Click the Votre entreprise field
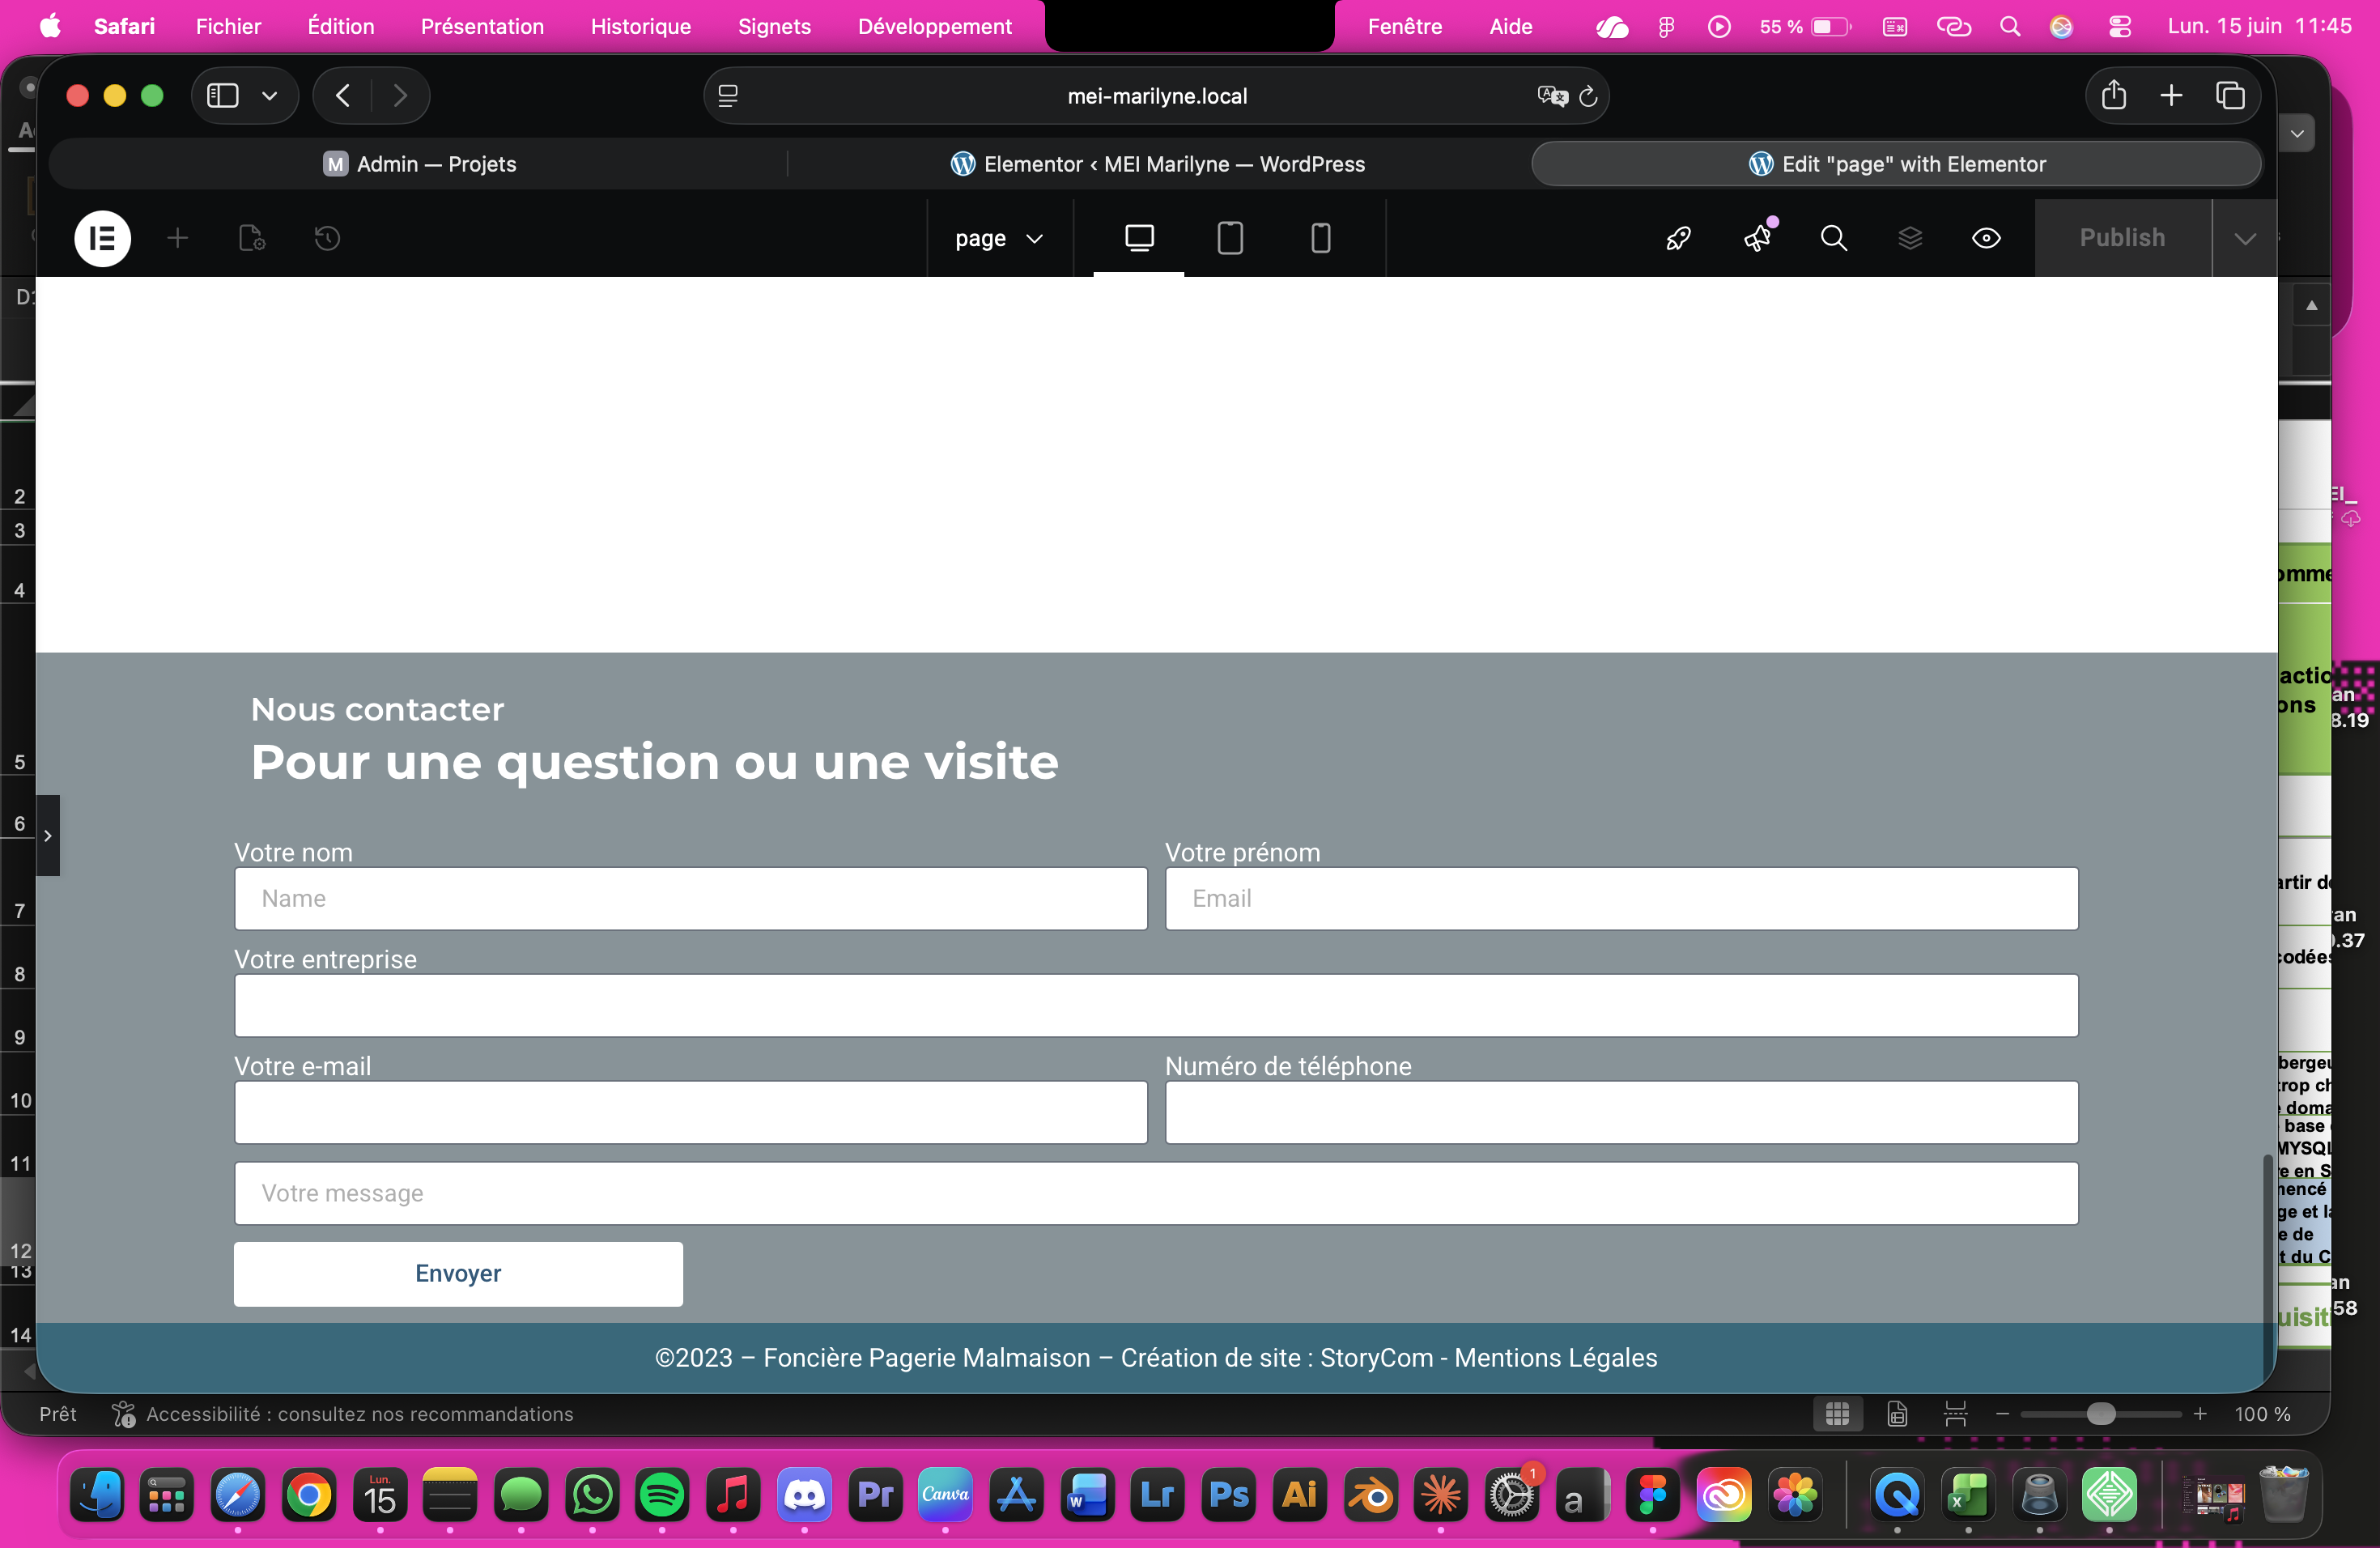The height and width of the screenshot is (1548, 2380). 1156,1005
